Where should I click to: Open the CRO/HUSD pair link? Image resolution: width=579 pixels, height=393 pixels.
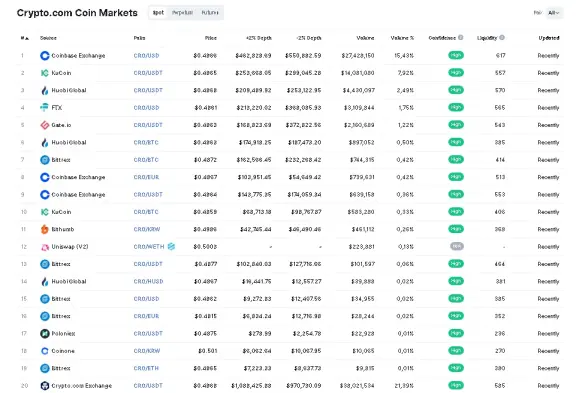click(148, 281)
